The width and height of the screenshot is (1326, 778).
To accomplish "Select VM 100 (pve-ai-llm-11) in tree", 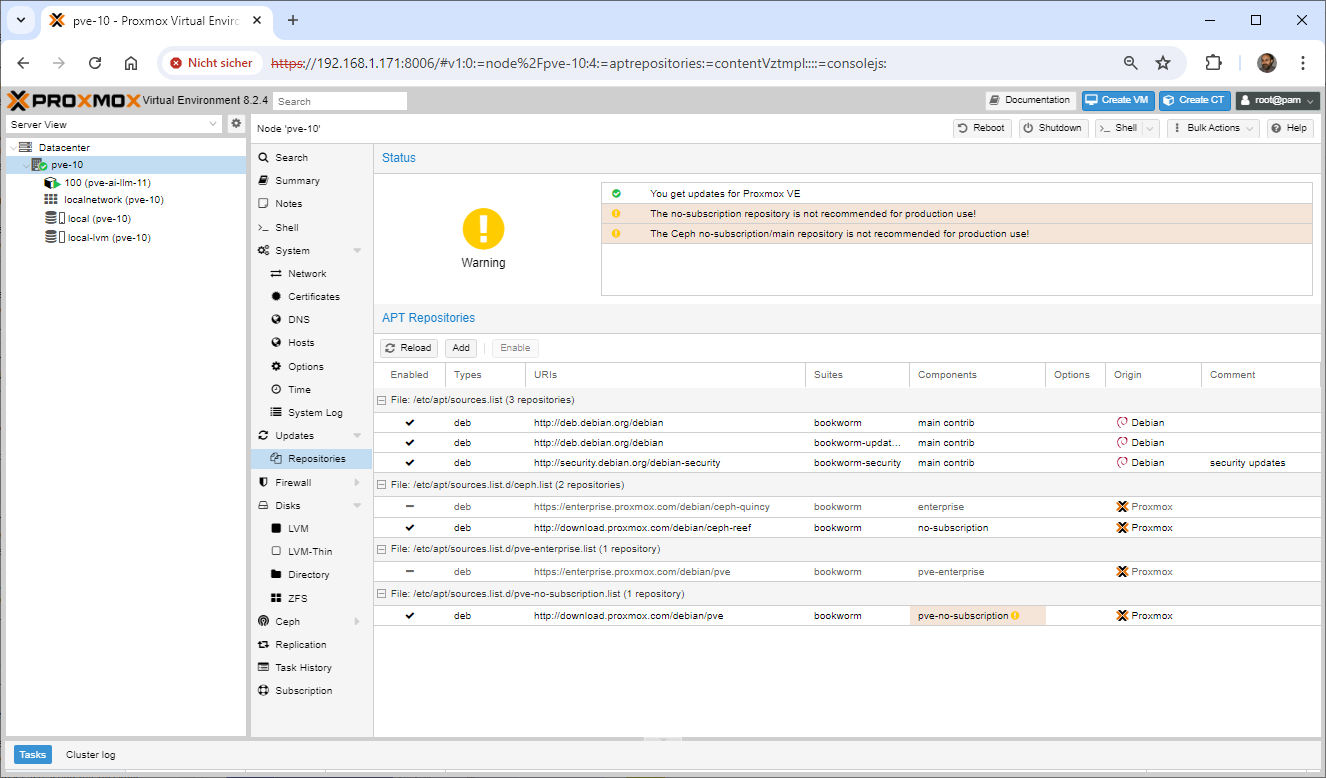I will click(107, 183).
